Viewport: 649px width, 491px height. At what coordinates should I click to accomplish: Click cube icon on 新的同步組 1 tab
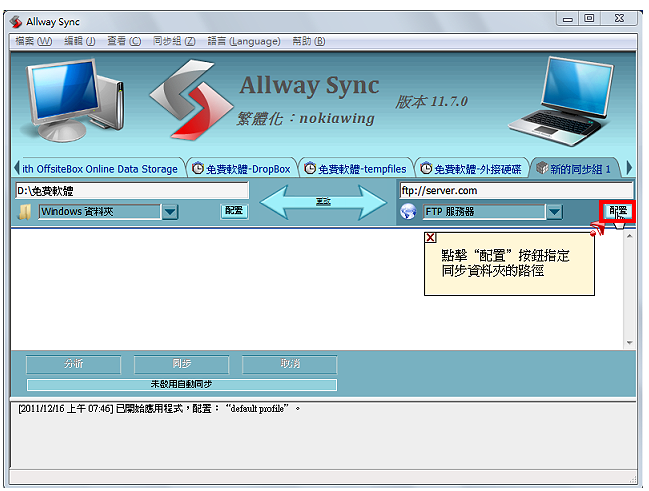pyautogui.click(x=542, y=168)
